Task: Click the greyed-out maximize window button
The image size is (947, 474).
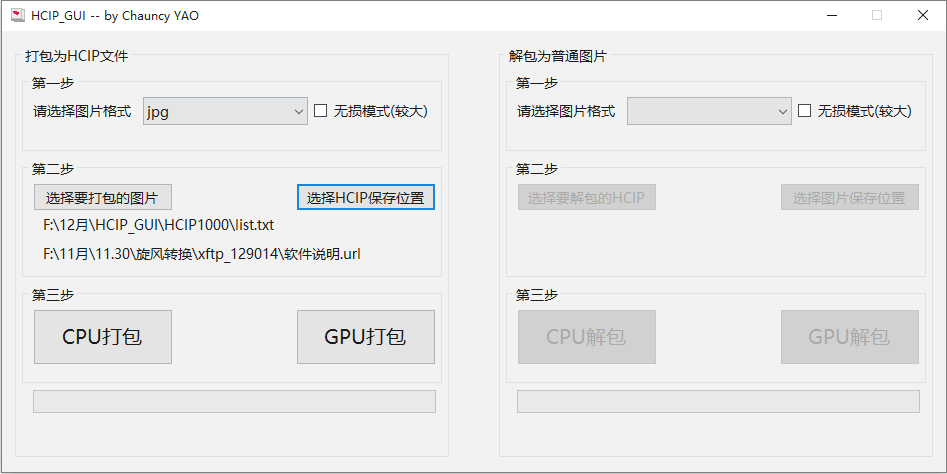Action: click(x=877, y=15)
